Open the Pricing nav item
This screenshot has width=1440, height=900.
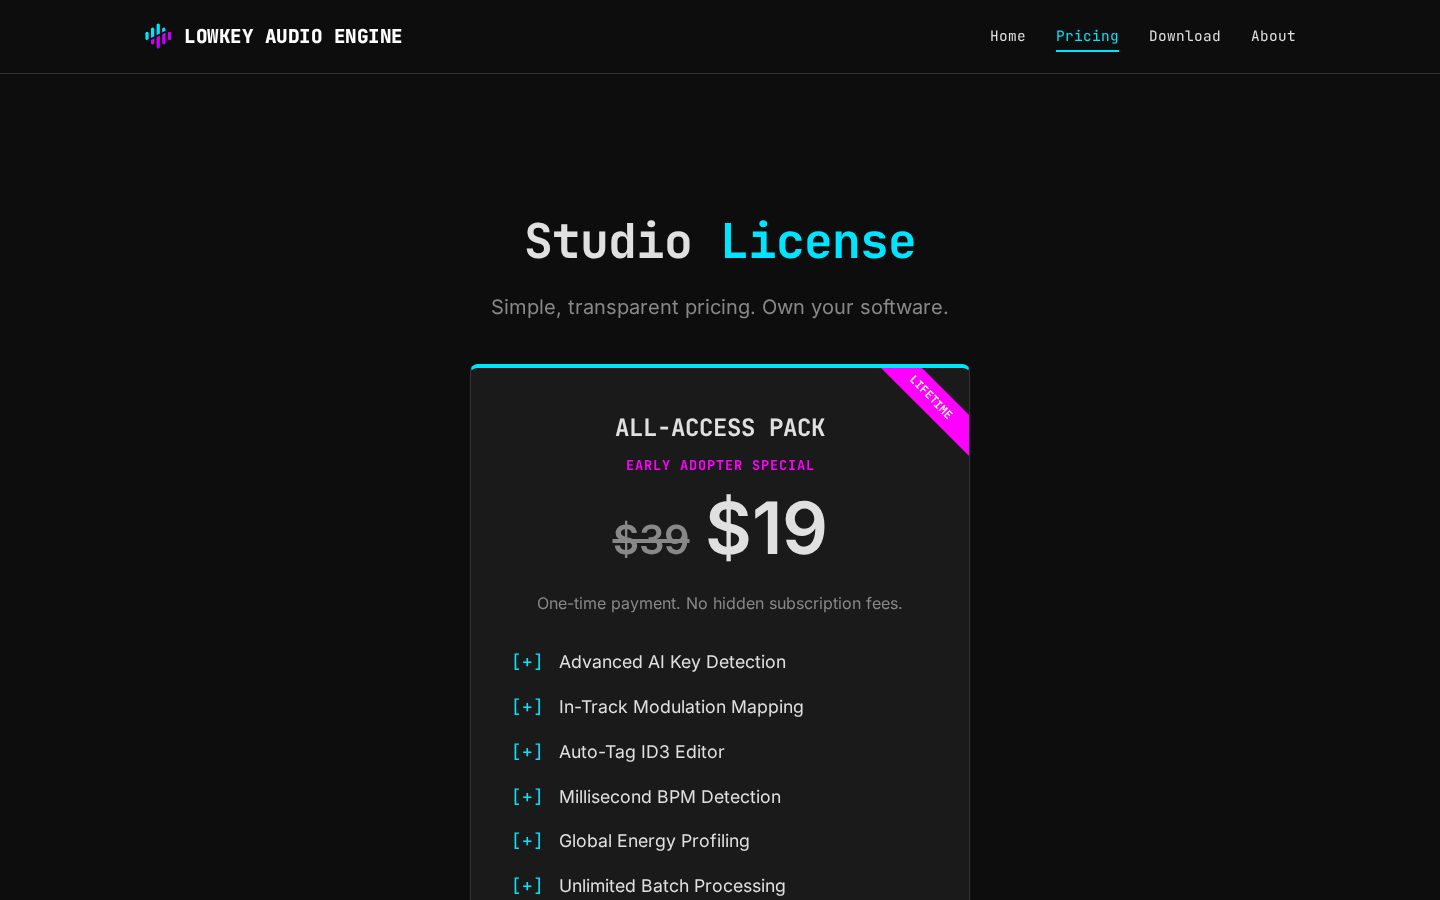1087,36
